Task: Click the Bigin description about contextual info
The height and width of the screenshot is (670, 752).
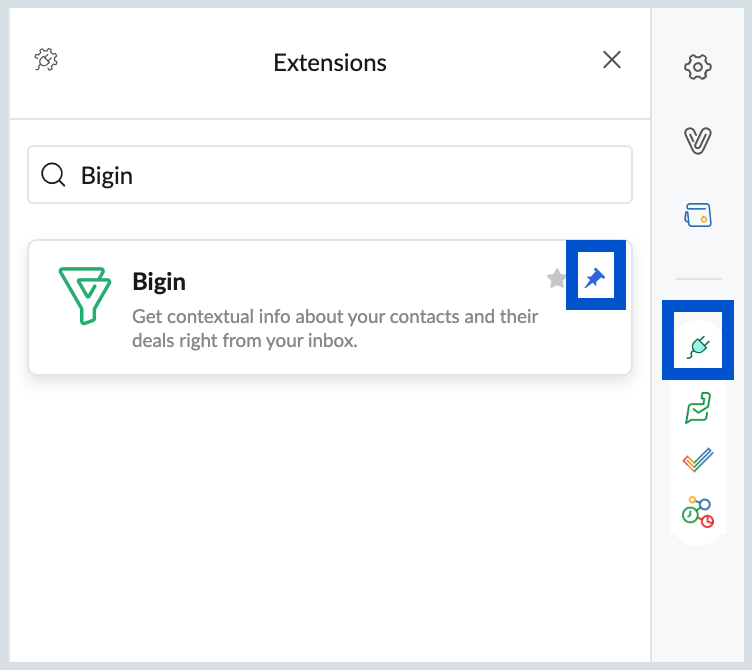Action: 335,329
